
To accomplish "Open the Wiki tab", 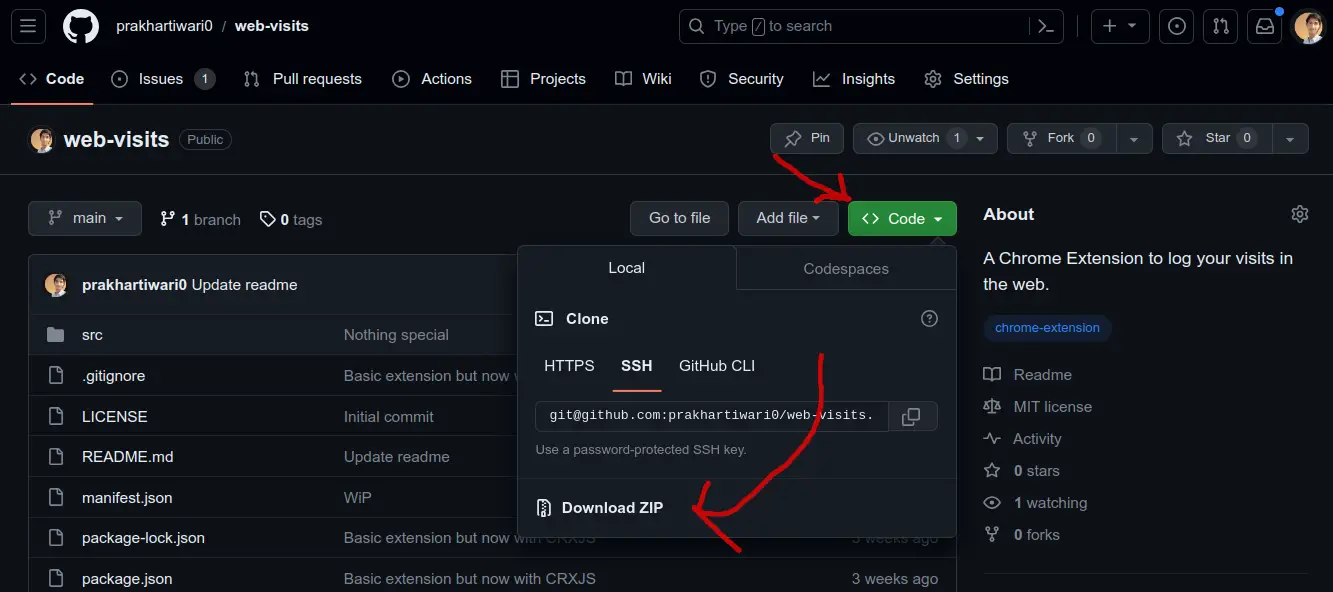I will pyautogui.click(x=643, y=79).
